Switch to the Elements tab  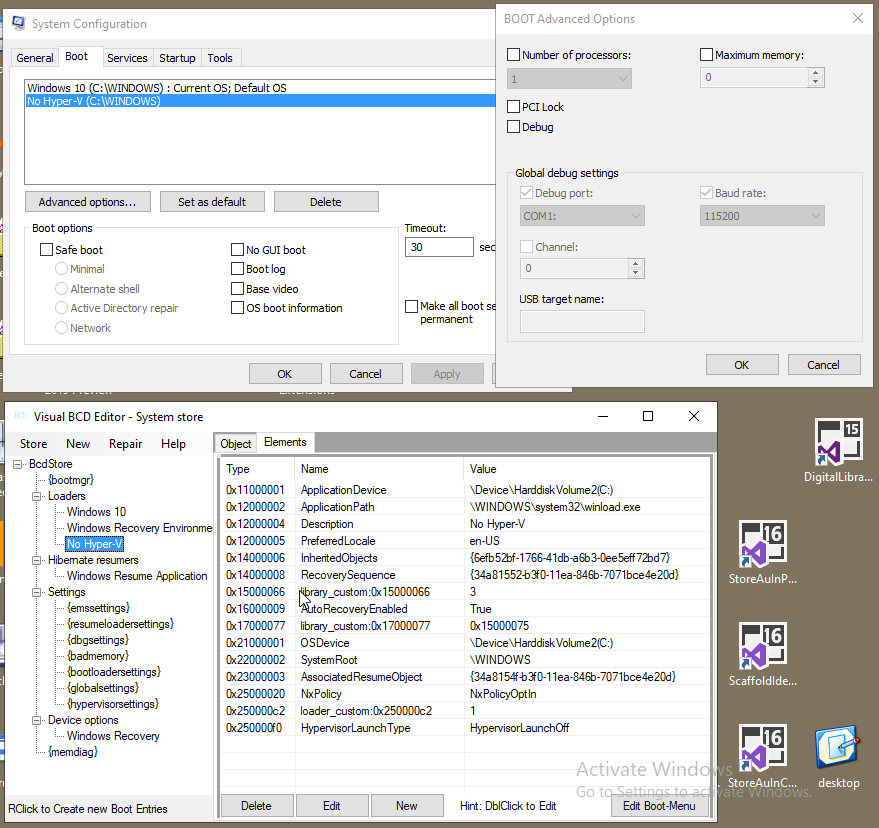click(285, 442)
